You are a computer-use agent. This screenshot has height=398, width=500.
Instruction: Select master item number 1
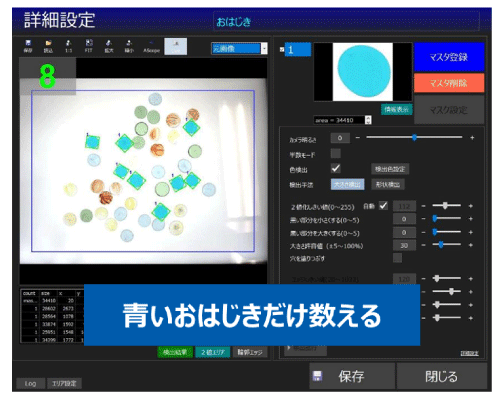pos(298,49)
